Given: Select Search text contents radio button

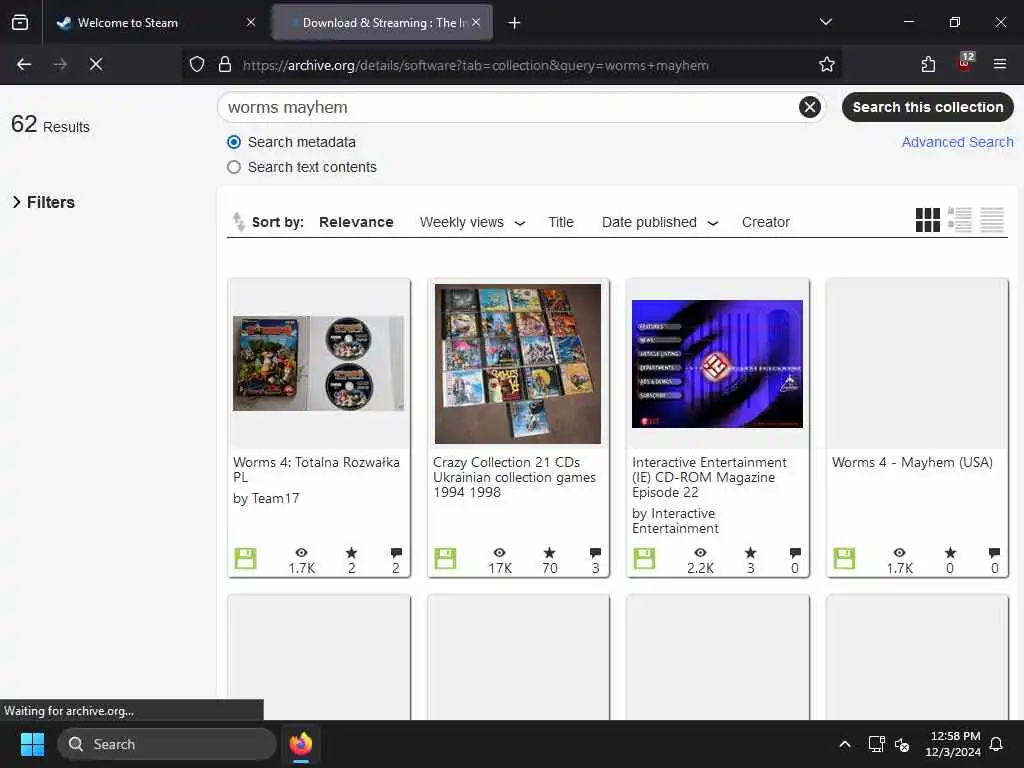Looking at the screenshot, I should coord(234,167).
